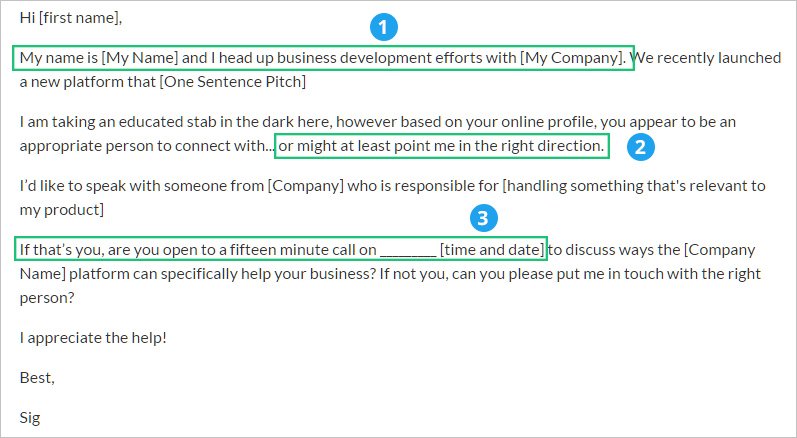Click the blank underline before time and date
This screenshot has height=438, width=797.
click(408, 252)
